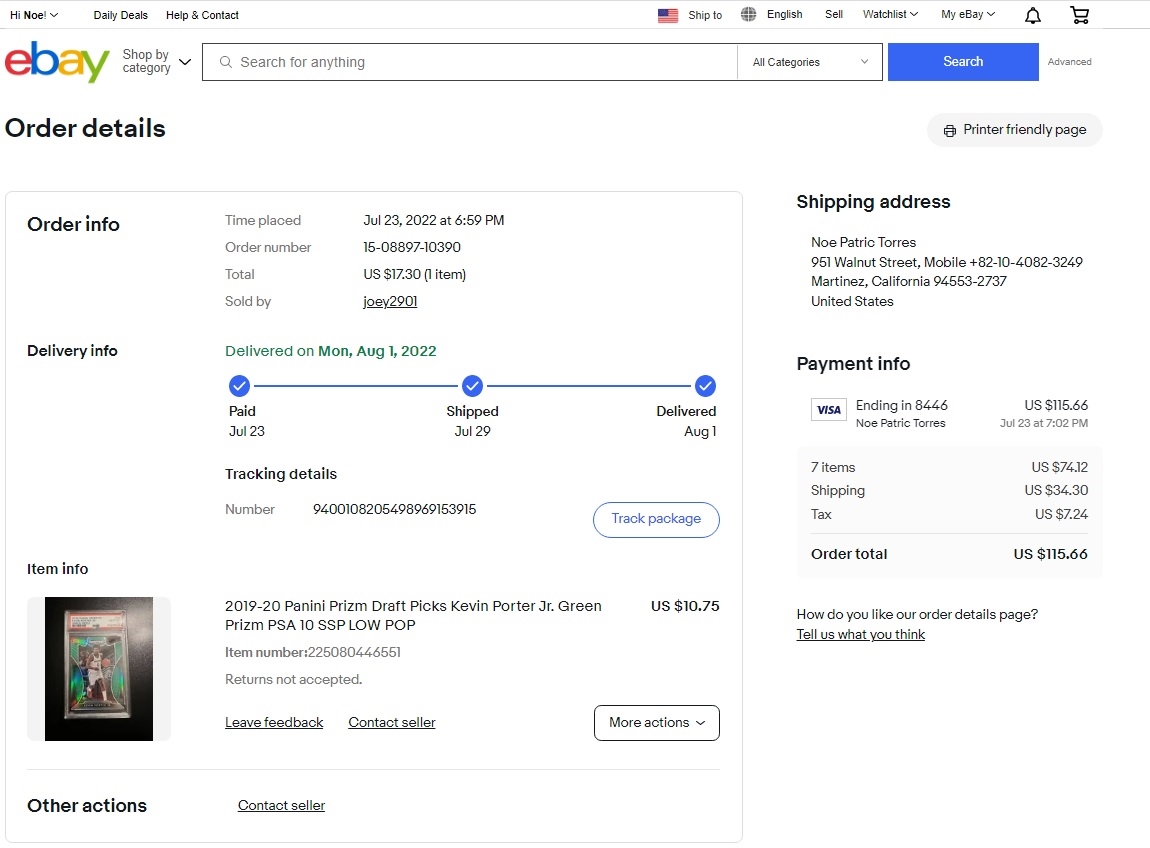Open the More actions dropdown
The width and height of the screenshot is (1150, 848).
656,723
